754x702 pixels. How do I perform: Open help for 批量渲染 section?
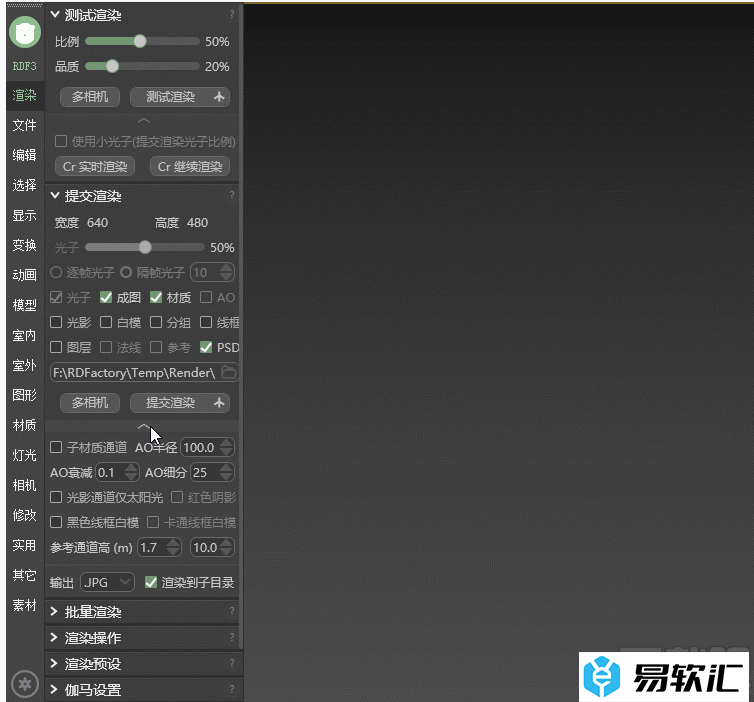click(x=232, y=611)
